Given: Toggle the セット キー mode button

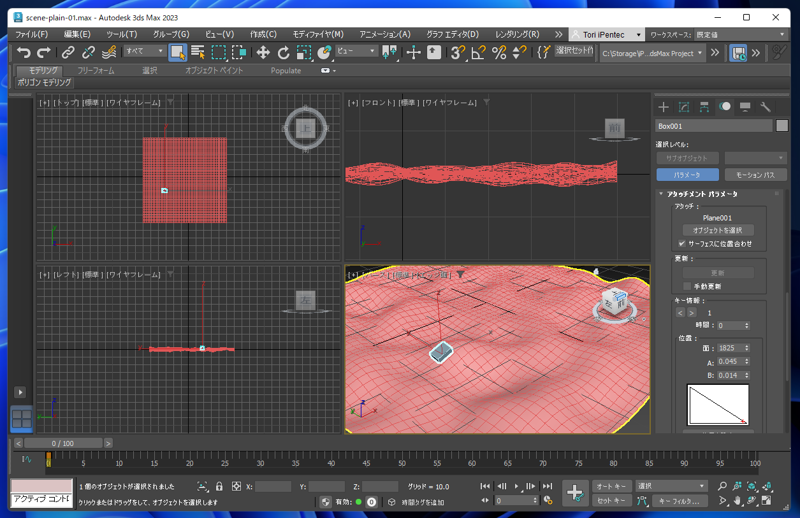Looking at the screenshot, I should pos(611,501).
